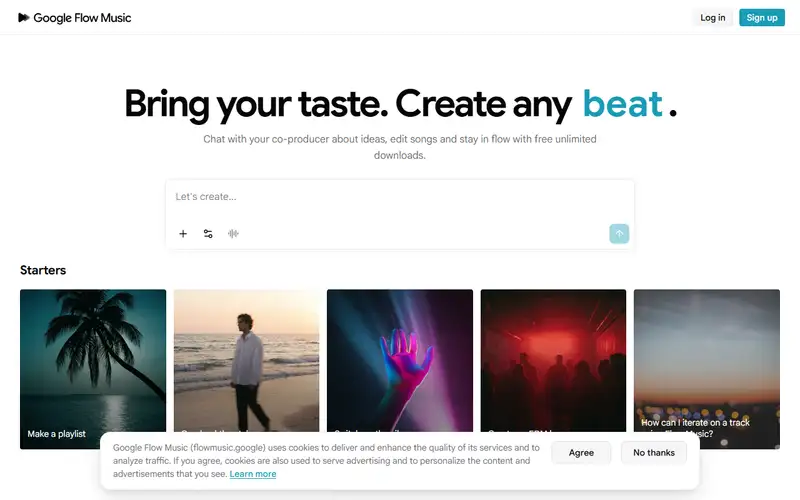Click the Google Flow Music logo icon
Viewport: 800px width, 500px height.
tap(23, 18)
